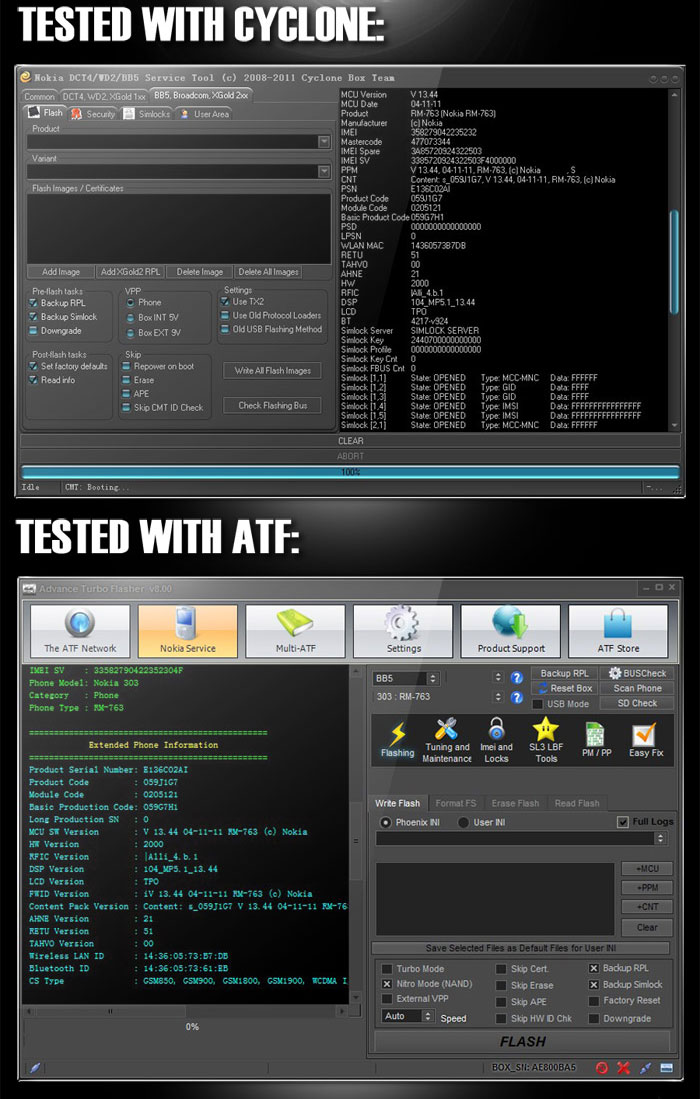Image resolution: width=700 pixels, height=1099 pixels.
Task: Open Imei and Locks padlock icon
Action: coord(496,729)
